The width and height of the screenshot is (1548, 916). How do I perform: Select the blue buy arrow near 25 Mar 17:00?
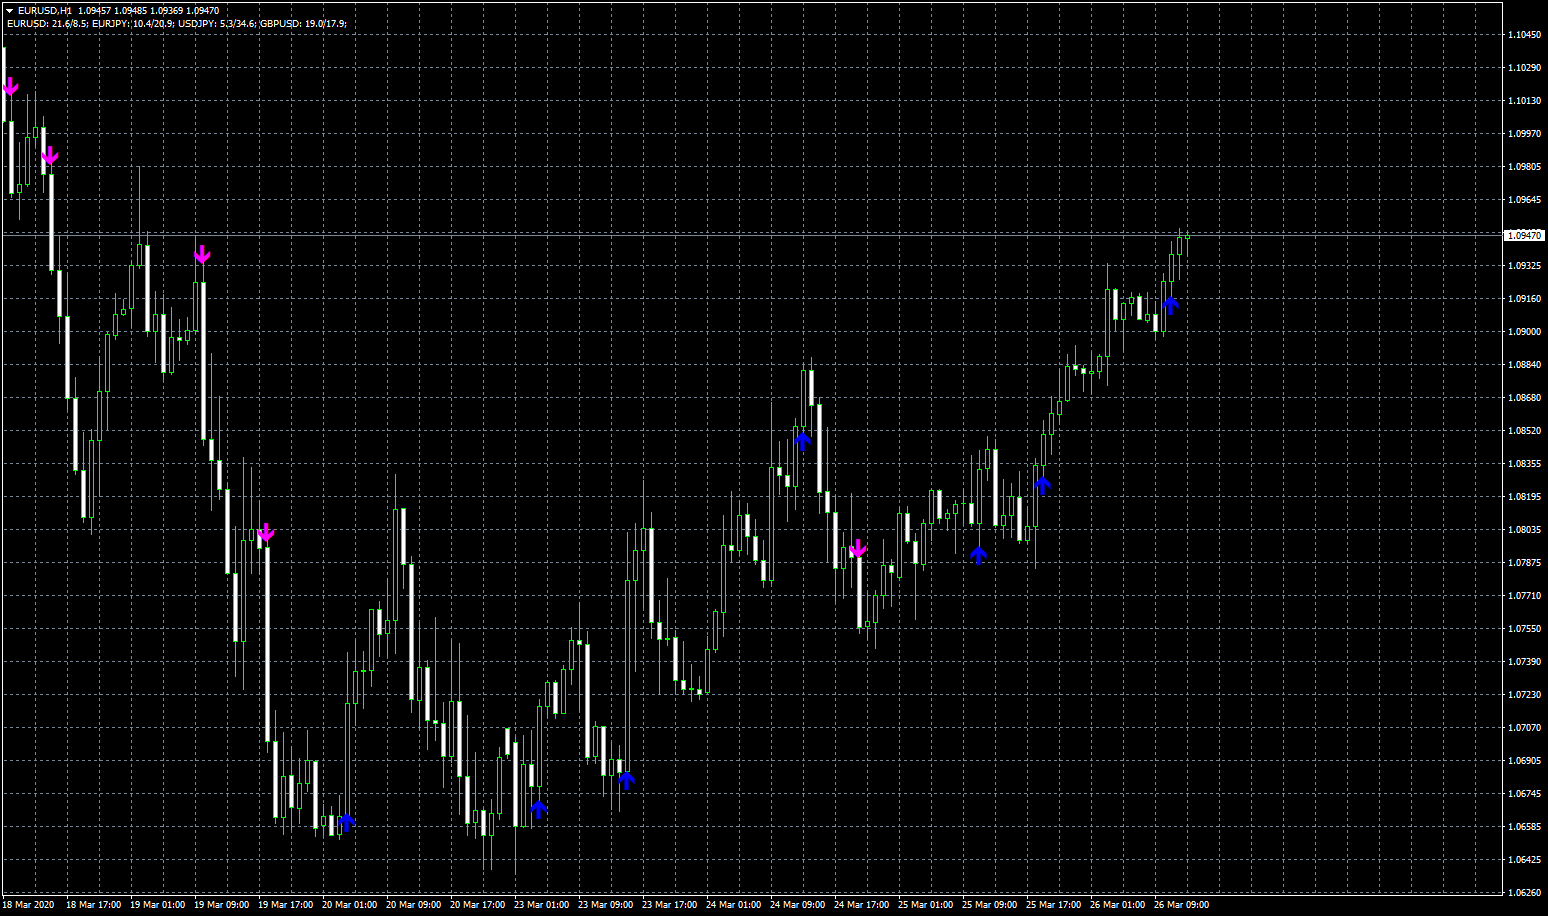pos(1042,486)
